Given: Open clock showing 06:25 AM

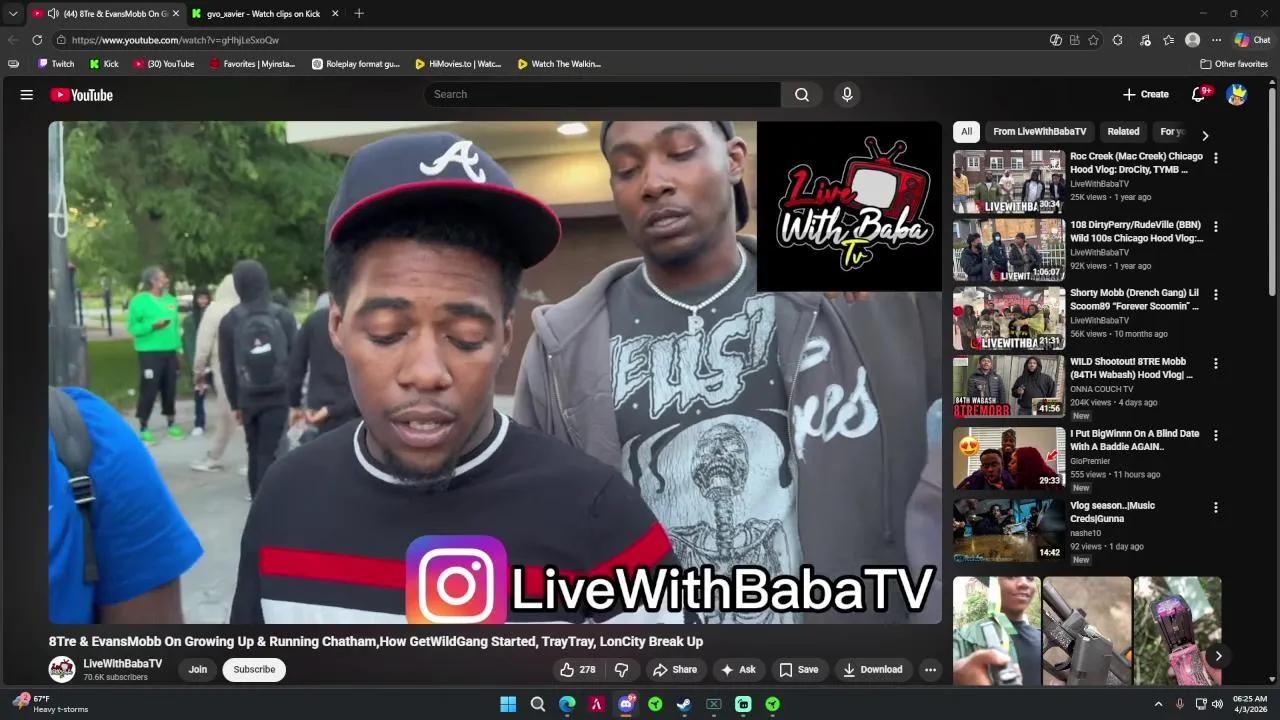Looking at the screenshot, I should pos(1250,704).
